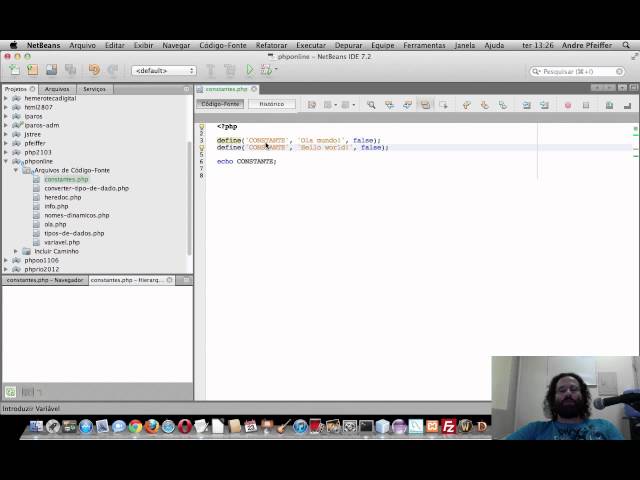Click the Pesquisar search field
The width and height of the screenshot is (640, 480).
tap(577, 71)
